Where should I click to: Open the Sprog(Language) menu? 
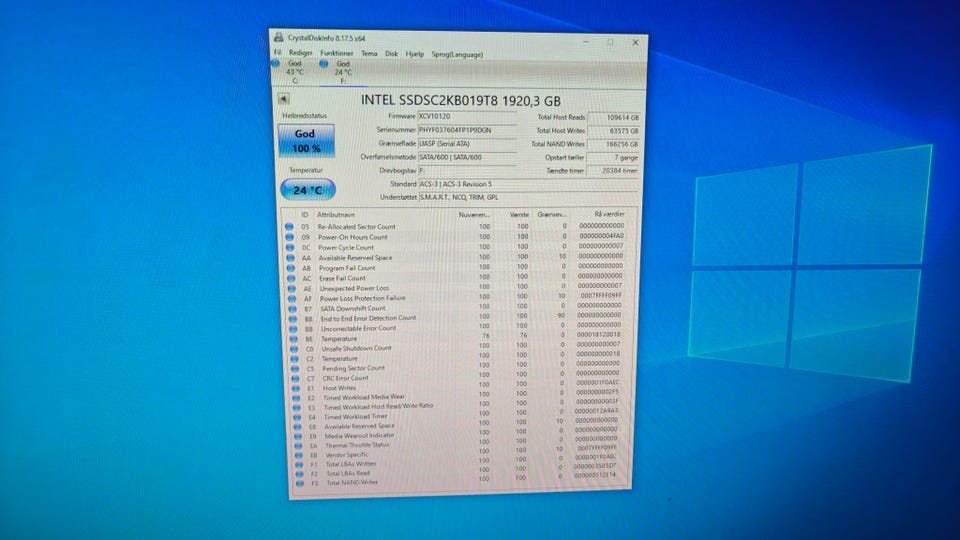click(x=457, y=54)
